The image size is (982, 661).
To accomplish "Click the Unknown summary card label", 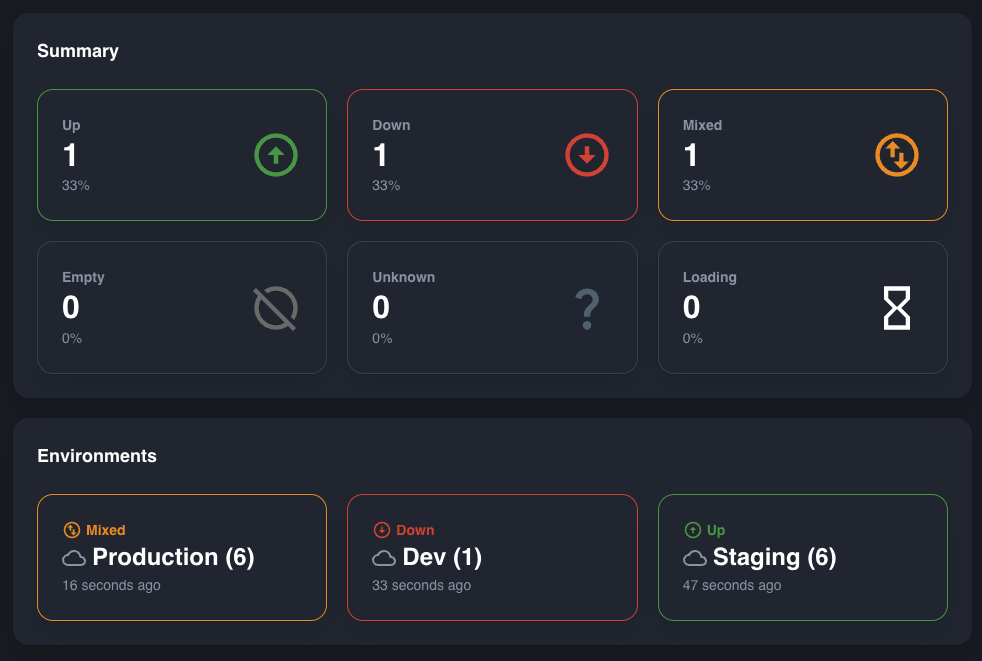I will click(x=403, y=277).
